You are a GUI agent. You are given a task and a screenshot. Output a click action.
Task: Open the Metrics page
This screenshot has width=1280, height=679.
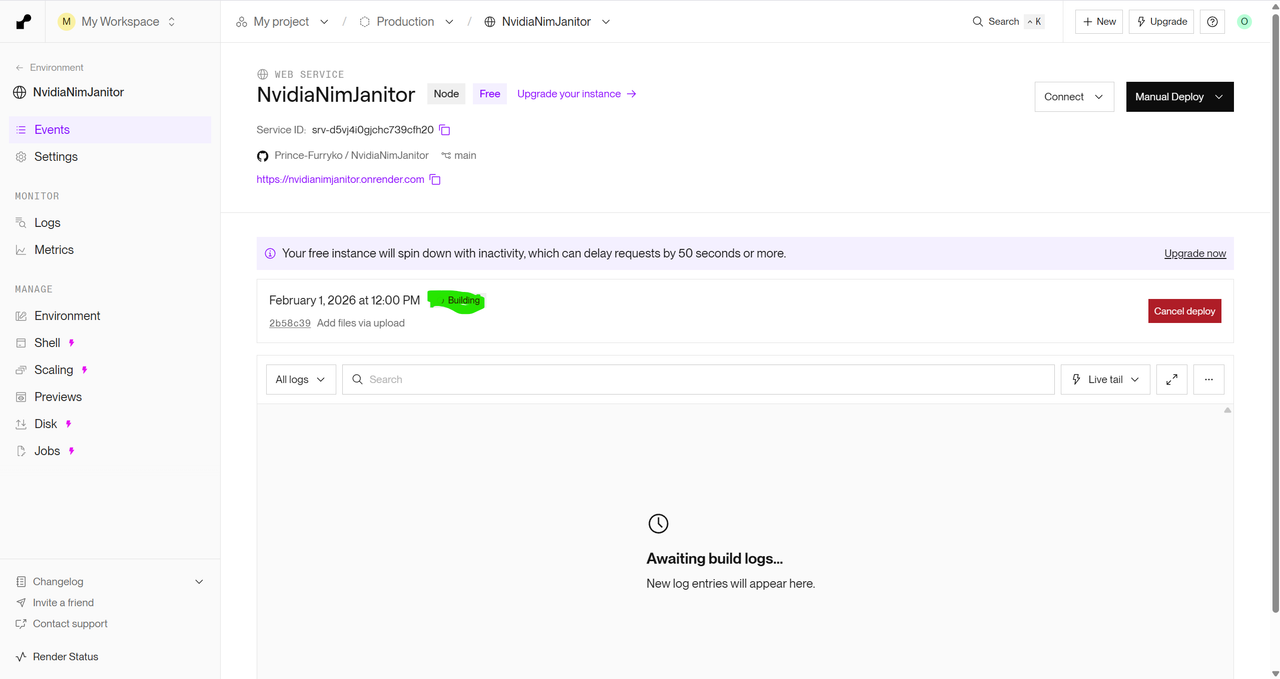coord(110,250)
